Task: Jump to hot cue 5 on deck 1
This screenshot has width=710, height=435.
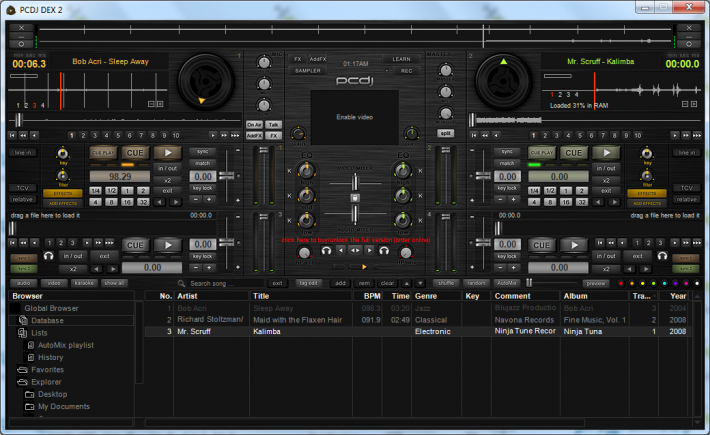Action: click(x=118, y=135)
